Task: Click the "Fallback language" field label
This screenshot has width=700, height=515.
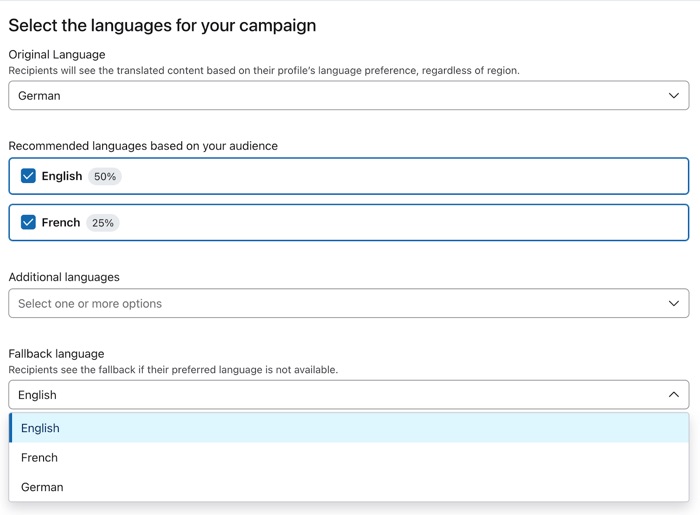Action: [56, 353]
